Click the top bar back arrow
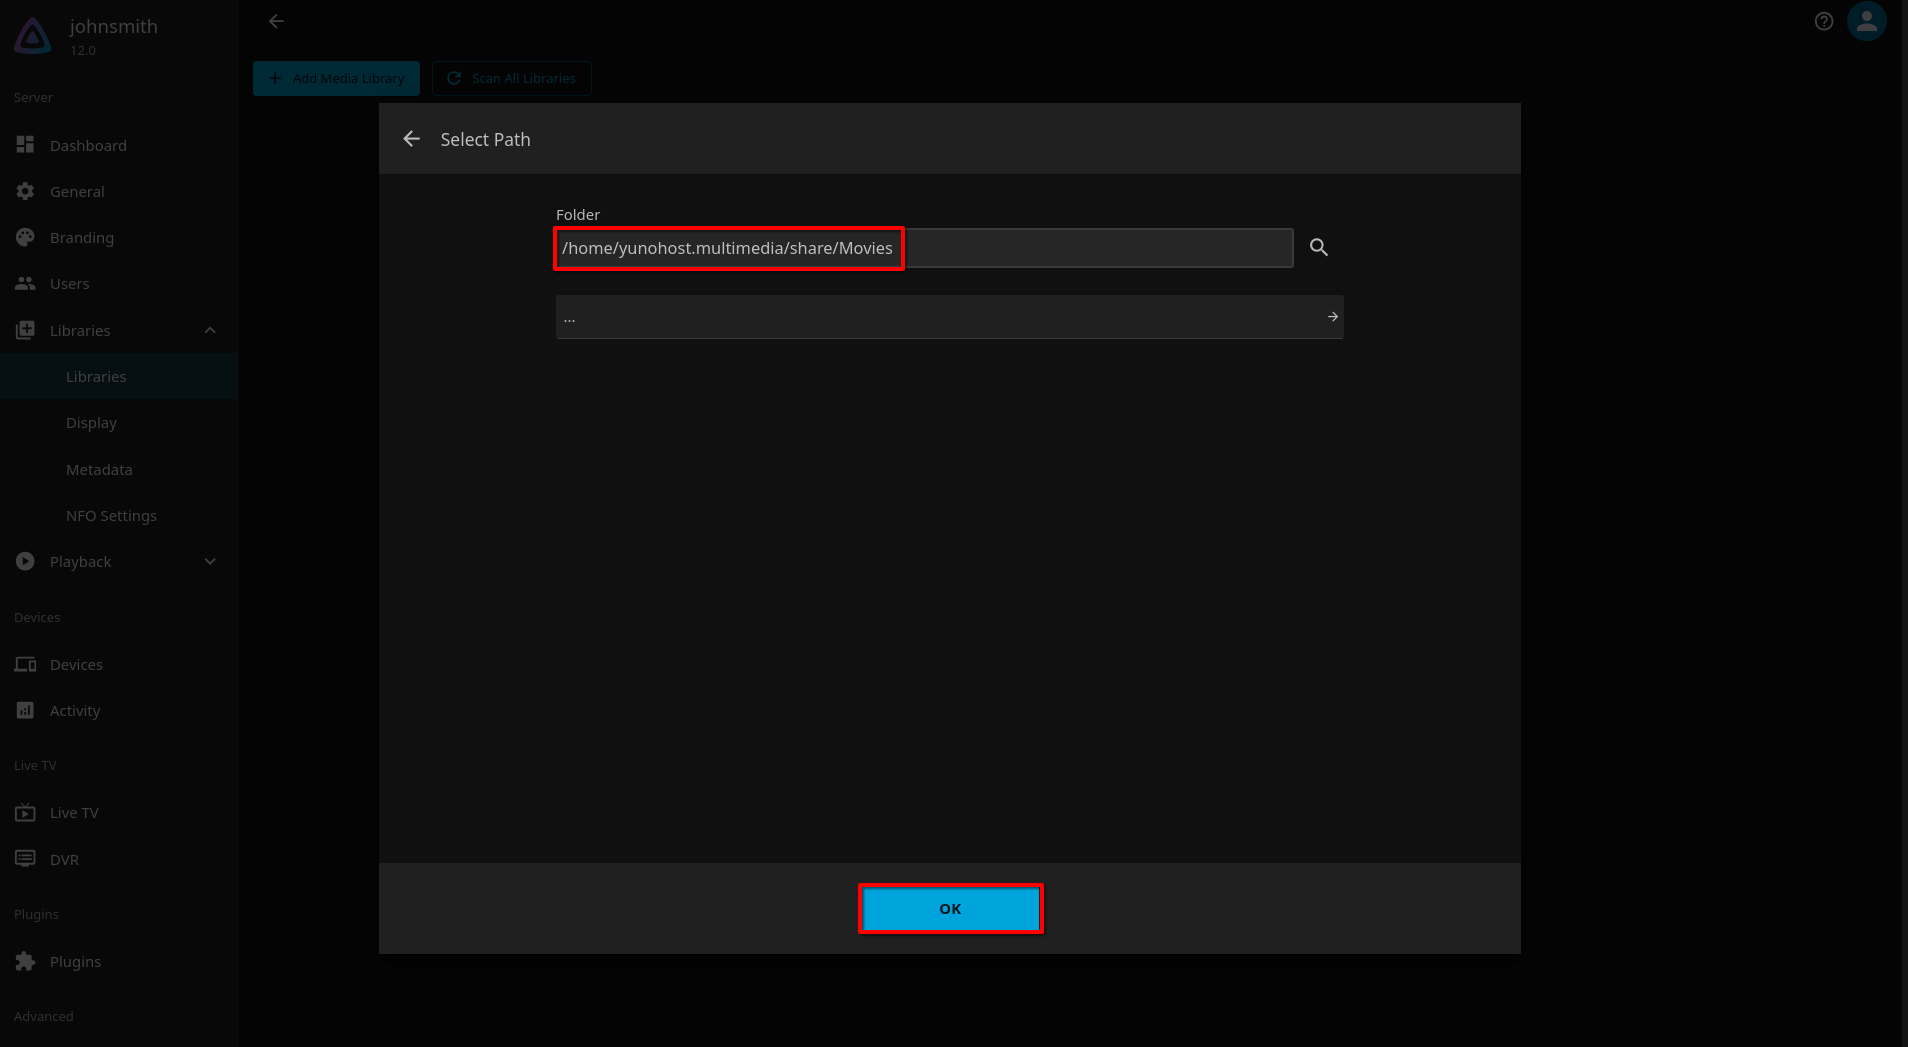 click(276, 21)
